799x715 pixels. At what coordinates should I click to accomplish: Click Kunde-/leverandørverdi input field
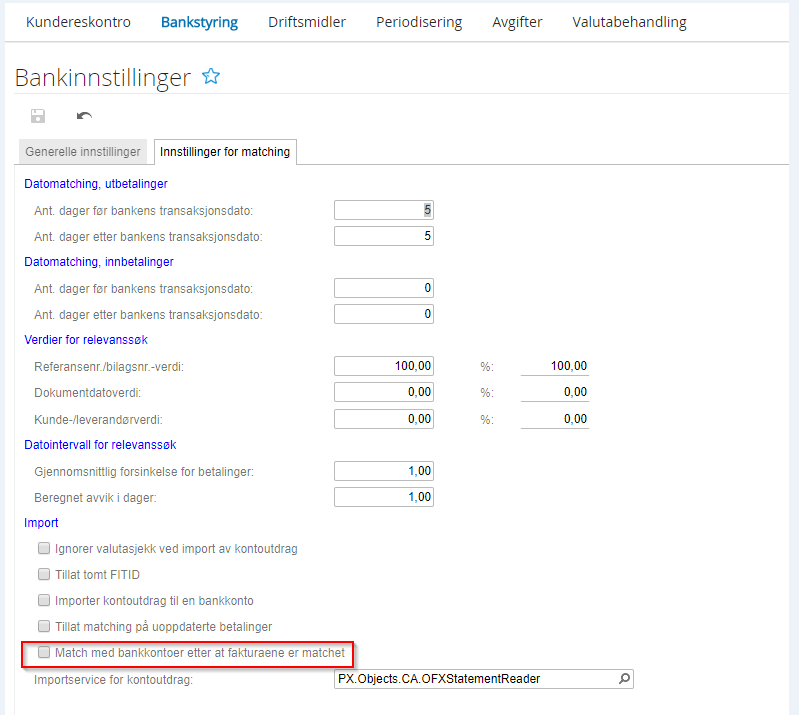click(384, 419)
